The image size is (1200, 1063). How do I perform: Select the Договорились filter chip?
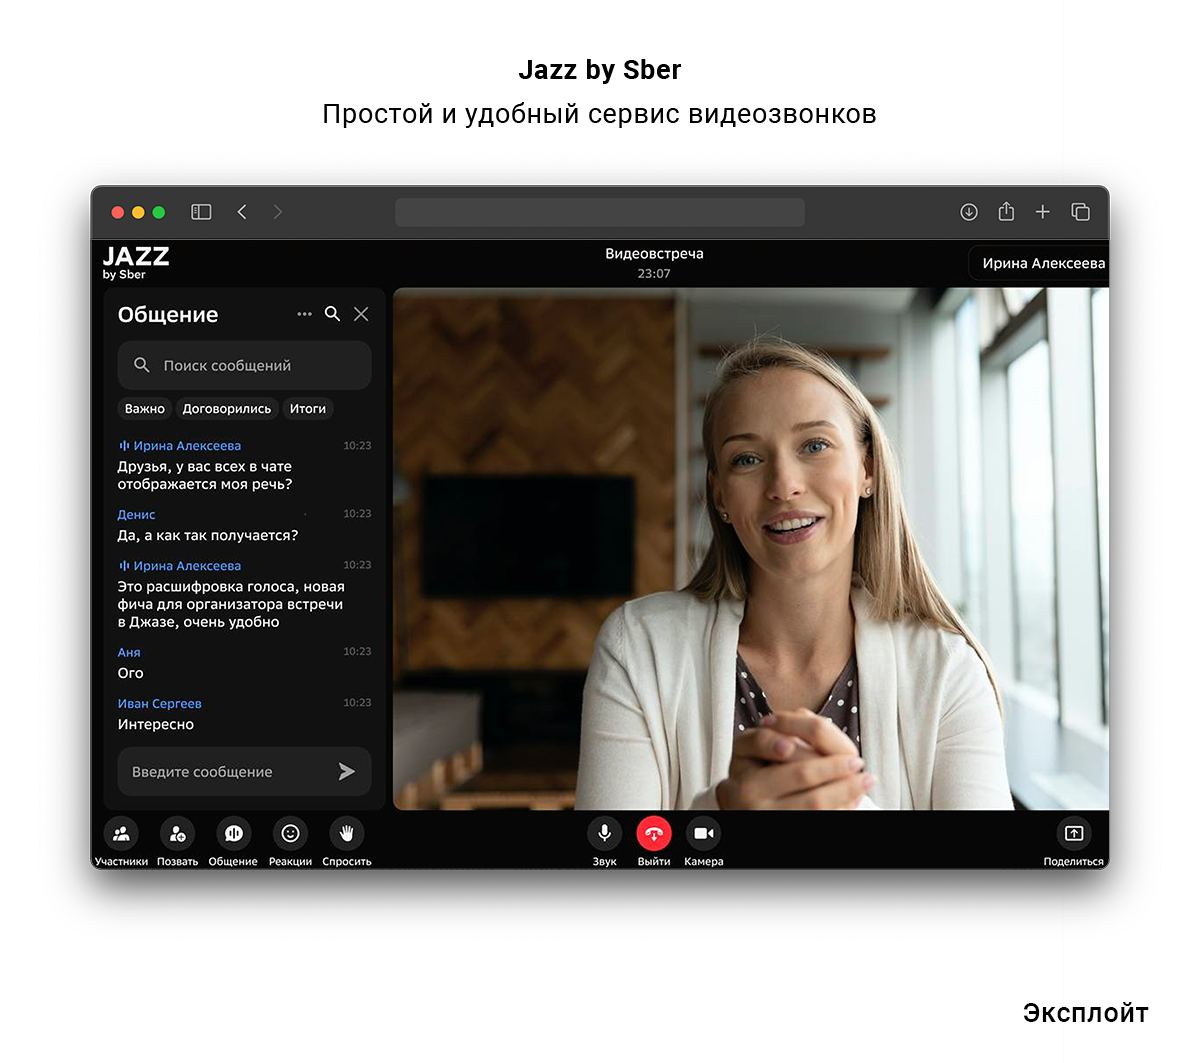point(227,409)
